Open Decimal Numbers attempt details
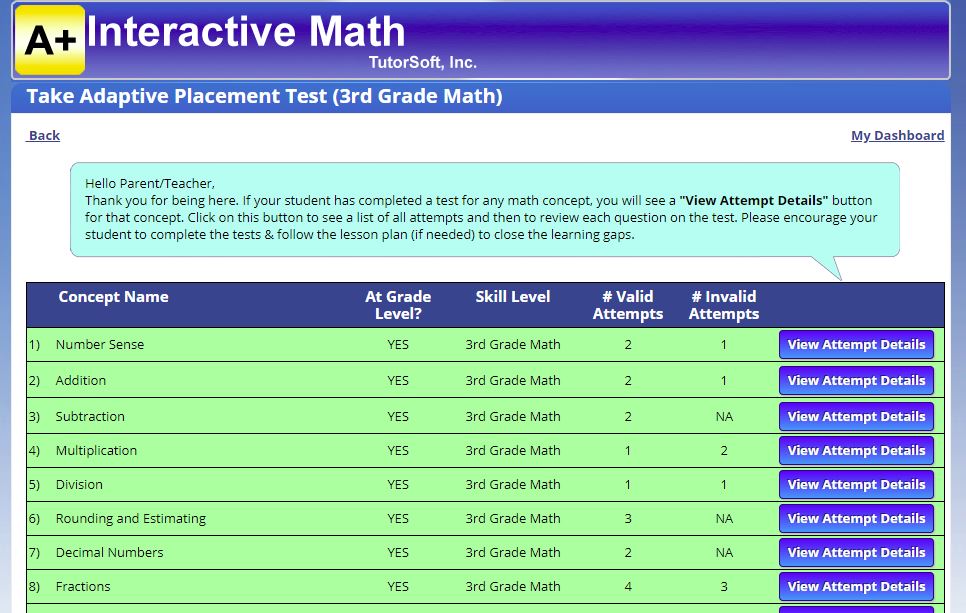Screen dimensions: 966x613 (x=856, y=552)
